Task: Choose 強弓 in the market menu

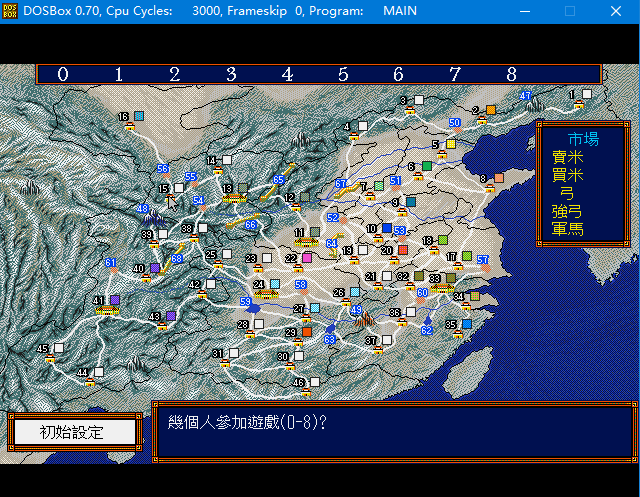Action: [567, 211]
